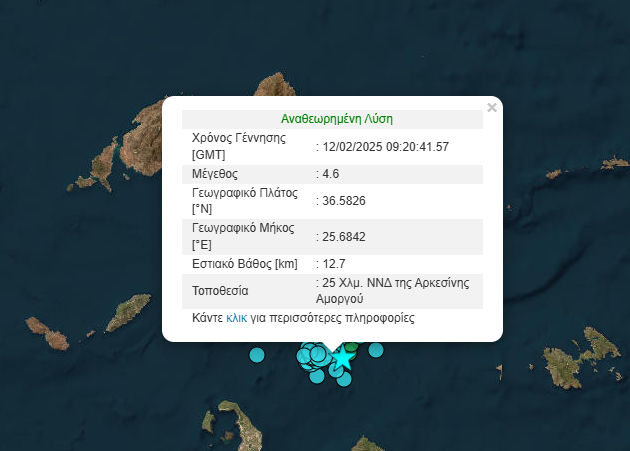Open the blue κλικ link for more information

point(236,318)
